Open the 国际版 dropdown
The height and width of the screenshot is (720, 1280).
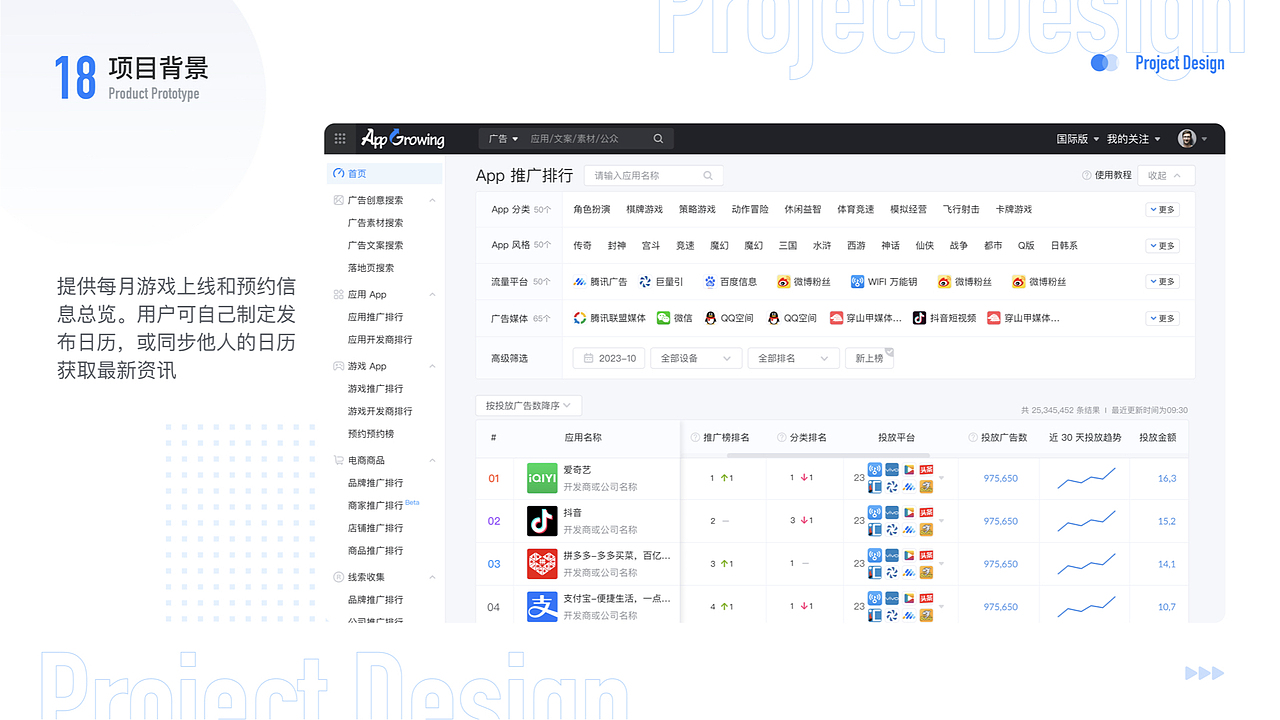click(1078, 139)
